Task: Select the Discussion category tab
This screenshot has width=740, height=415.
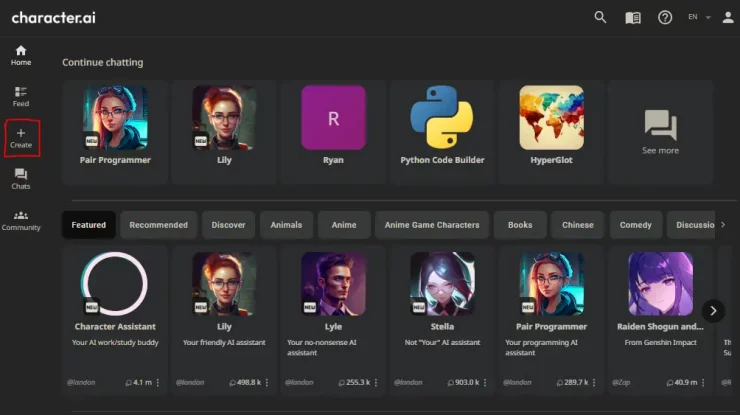Action: click(692, 225)
